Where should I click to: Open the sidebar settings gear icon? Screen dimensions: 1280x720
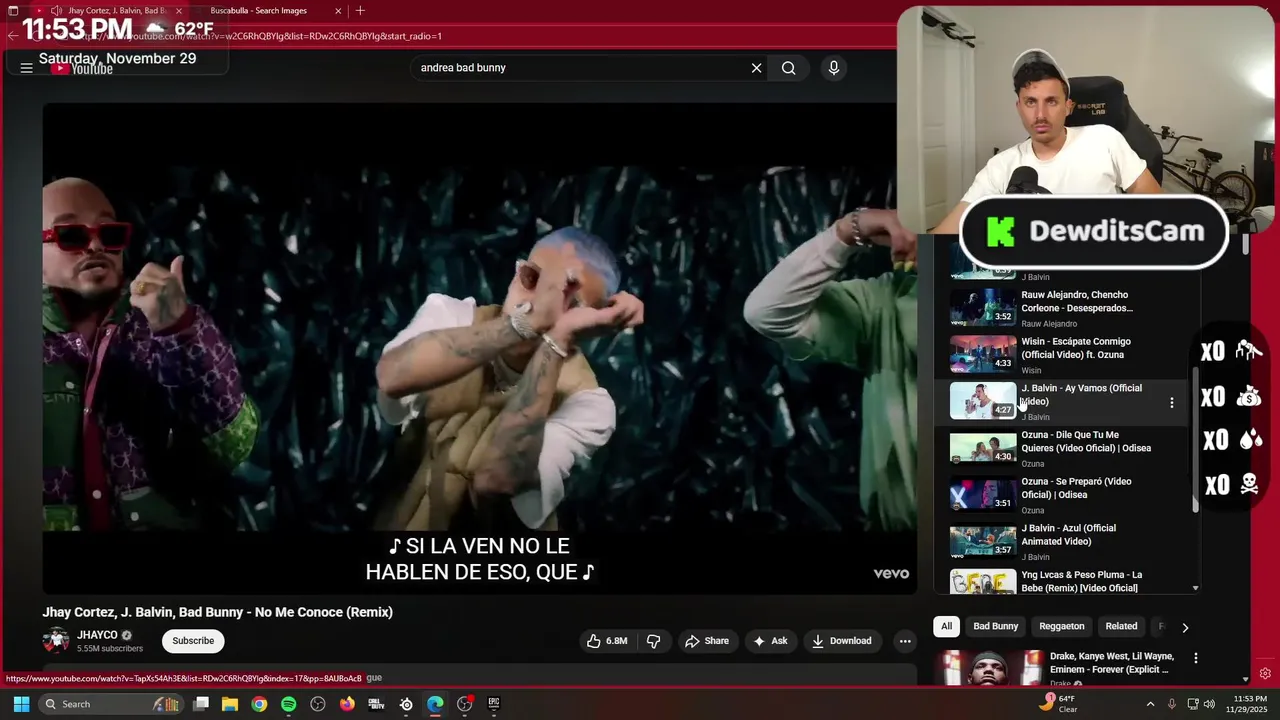pyautogui.click(x=1265, y=674)
